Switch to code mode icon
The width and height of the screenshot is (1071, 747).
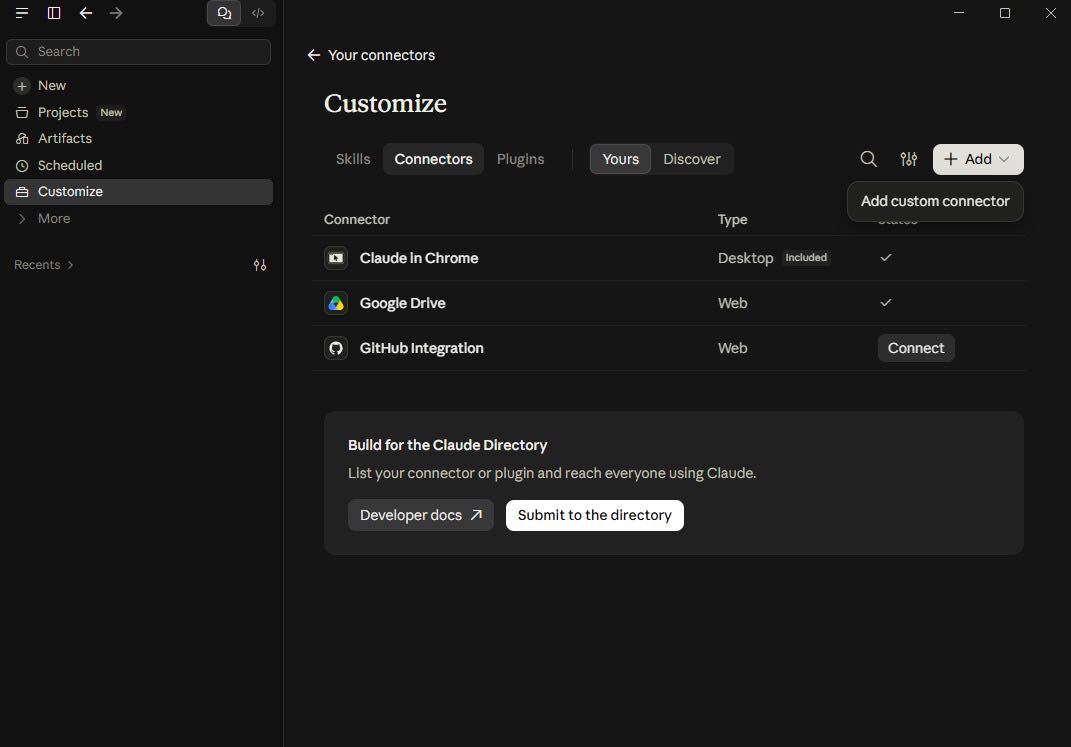[x=258, y=13]
